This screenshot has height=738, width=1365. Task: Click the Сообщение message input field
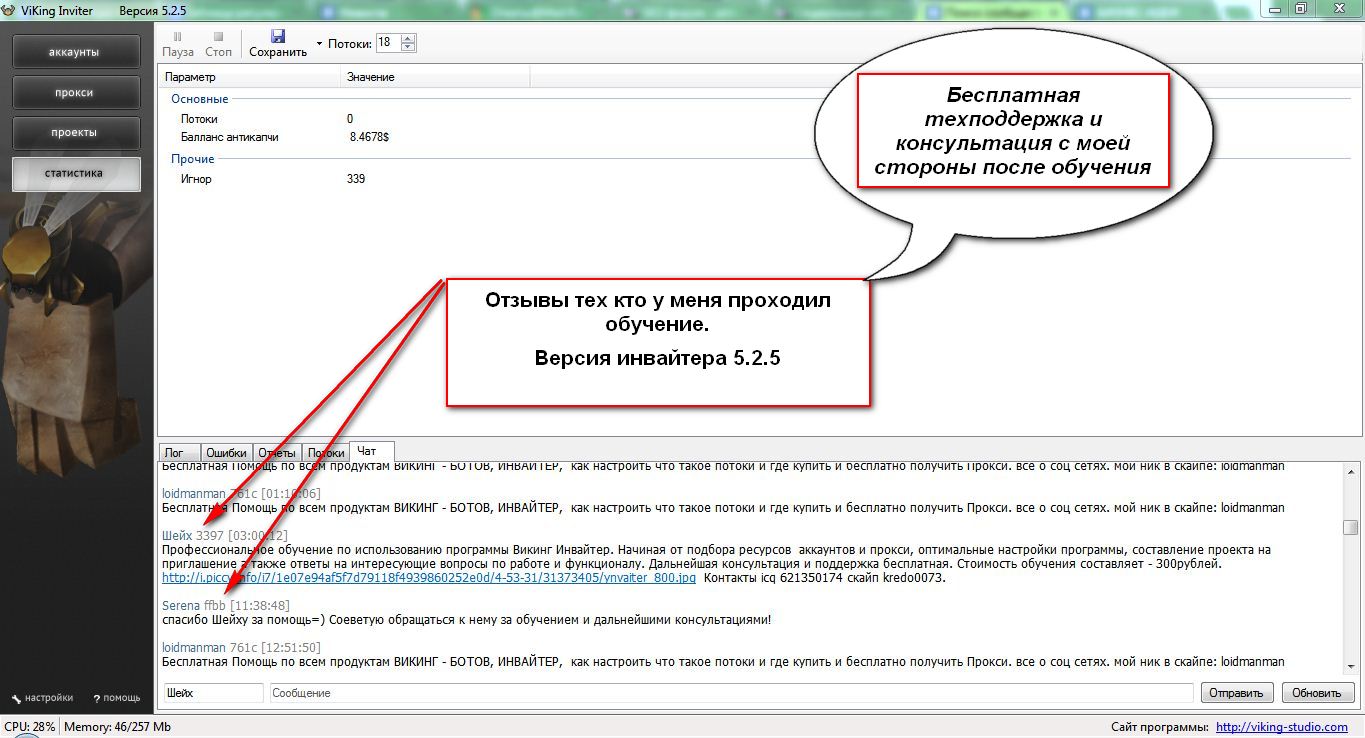pos(730,693)
